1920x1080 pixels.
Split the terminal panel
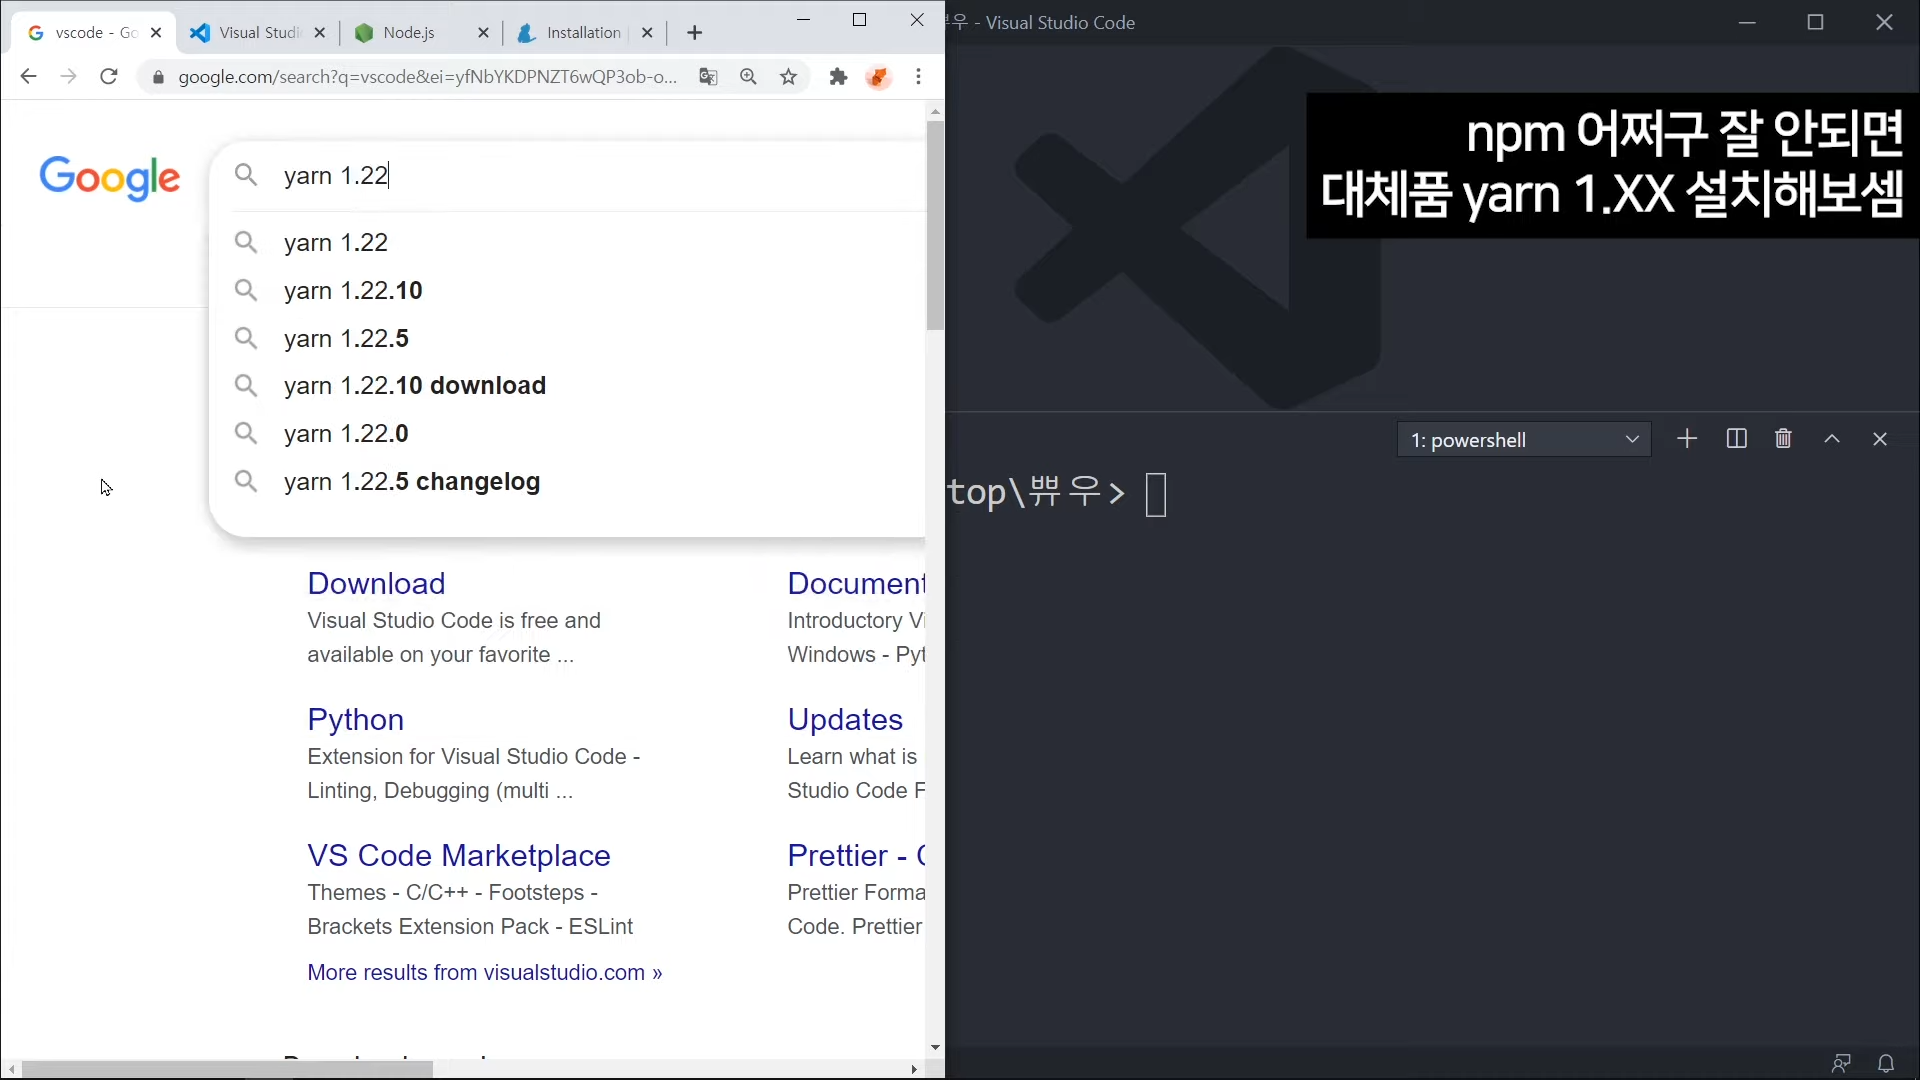[1736, 439]
